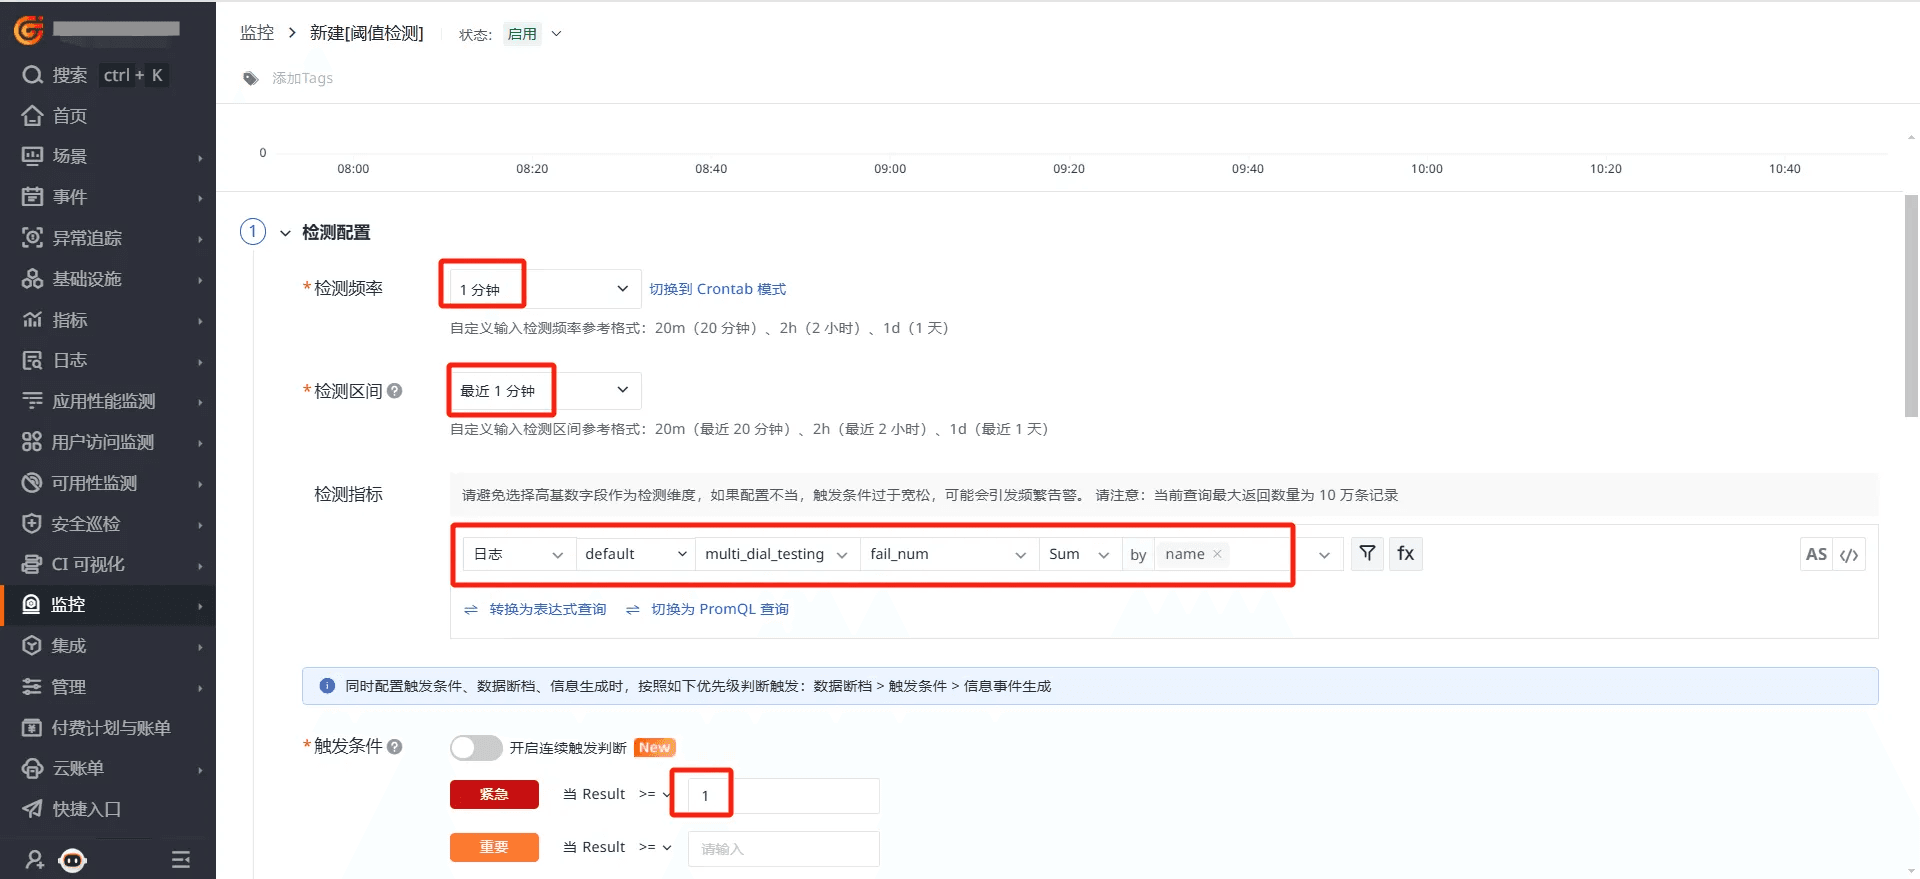Open the 基础设施 sidebar menu
Screen dimensions: 1920x879
coord(87,279)
